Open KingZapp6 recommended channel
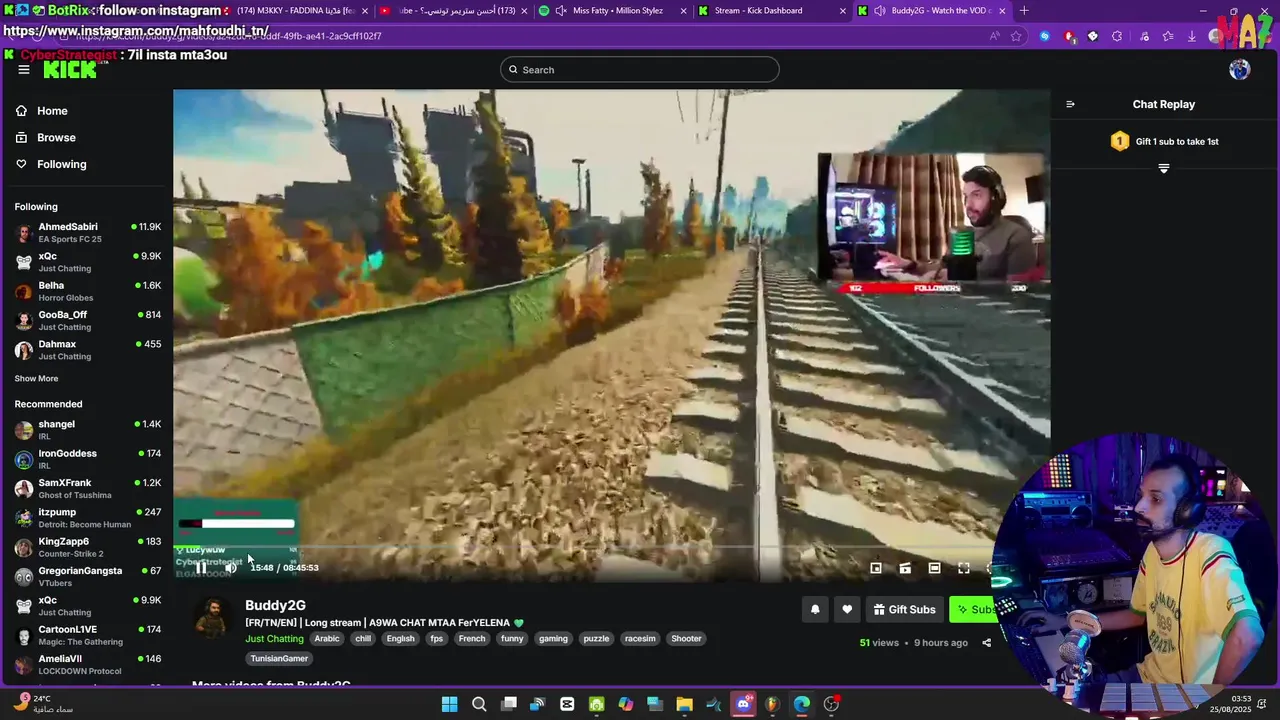Image resolution: width=1280 pixels, height=720 pixels. (x=87, y=547)
